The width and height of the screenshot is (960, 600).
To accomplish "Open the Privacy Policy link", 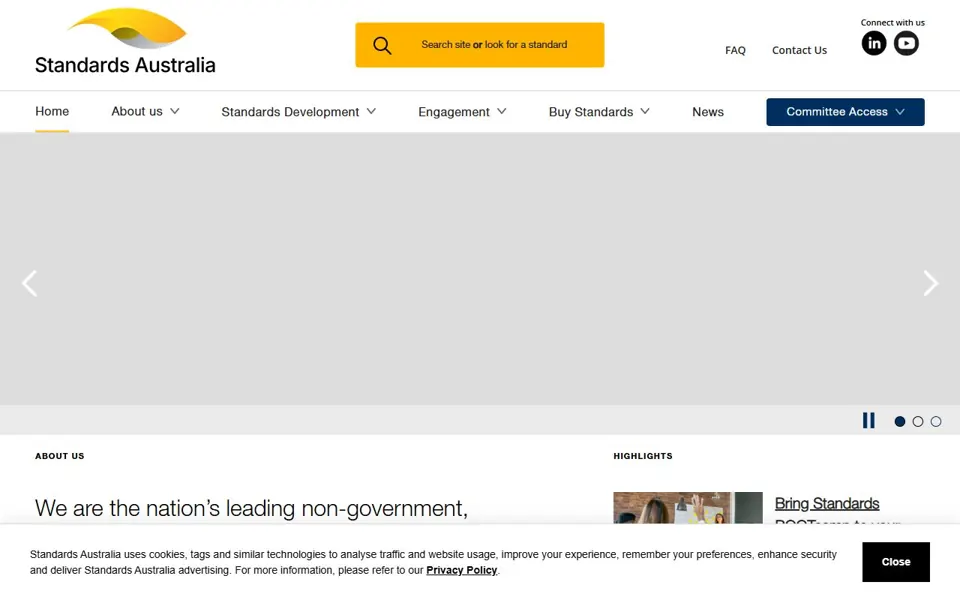I will pos(461,570).
